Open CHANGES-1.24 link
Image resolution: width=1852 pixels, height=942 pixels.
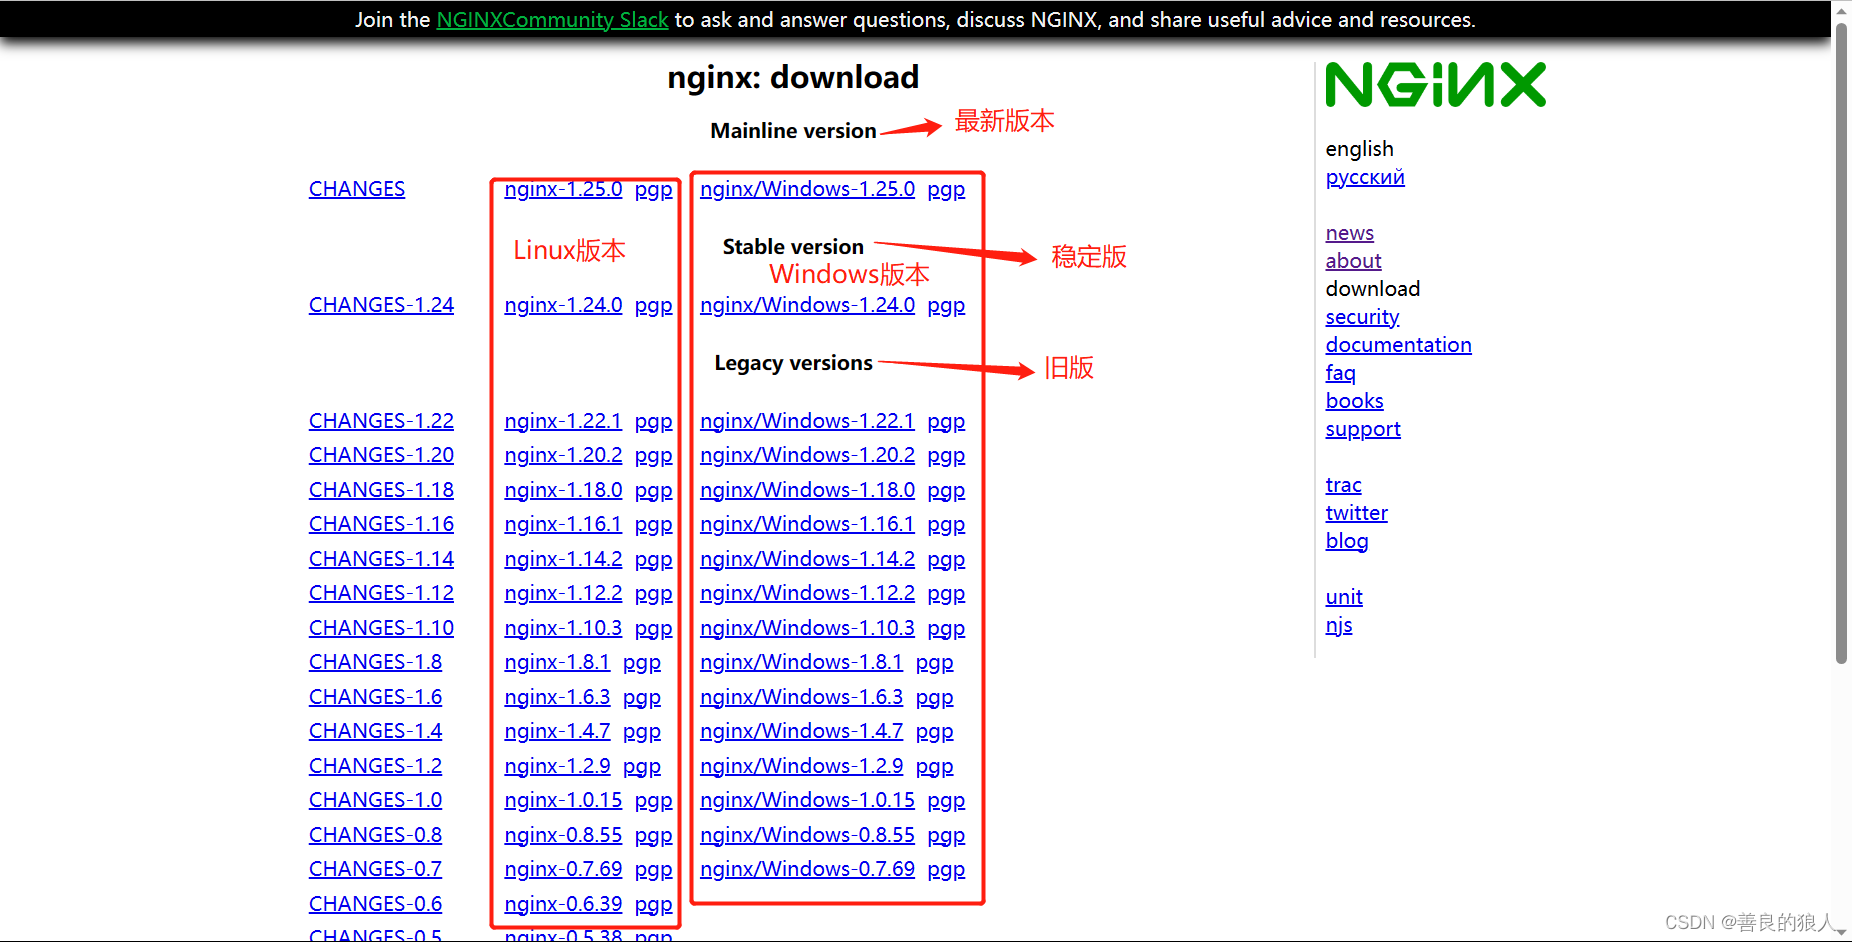click(x=381, y=305)
